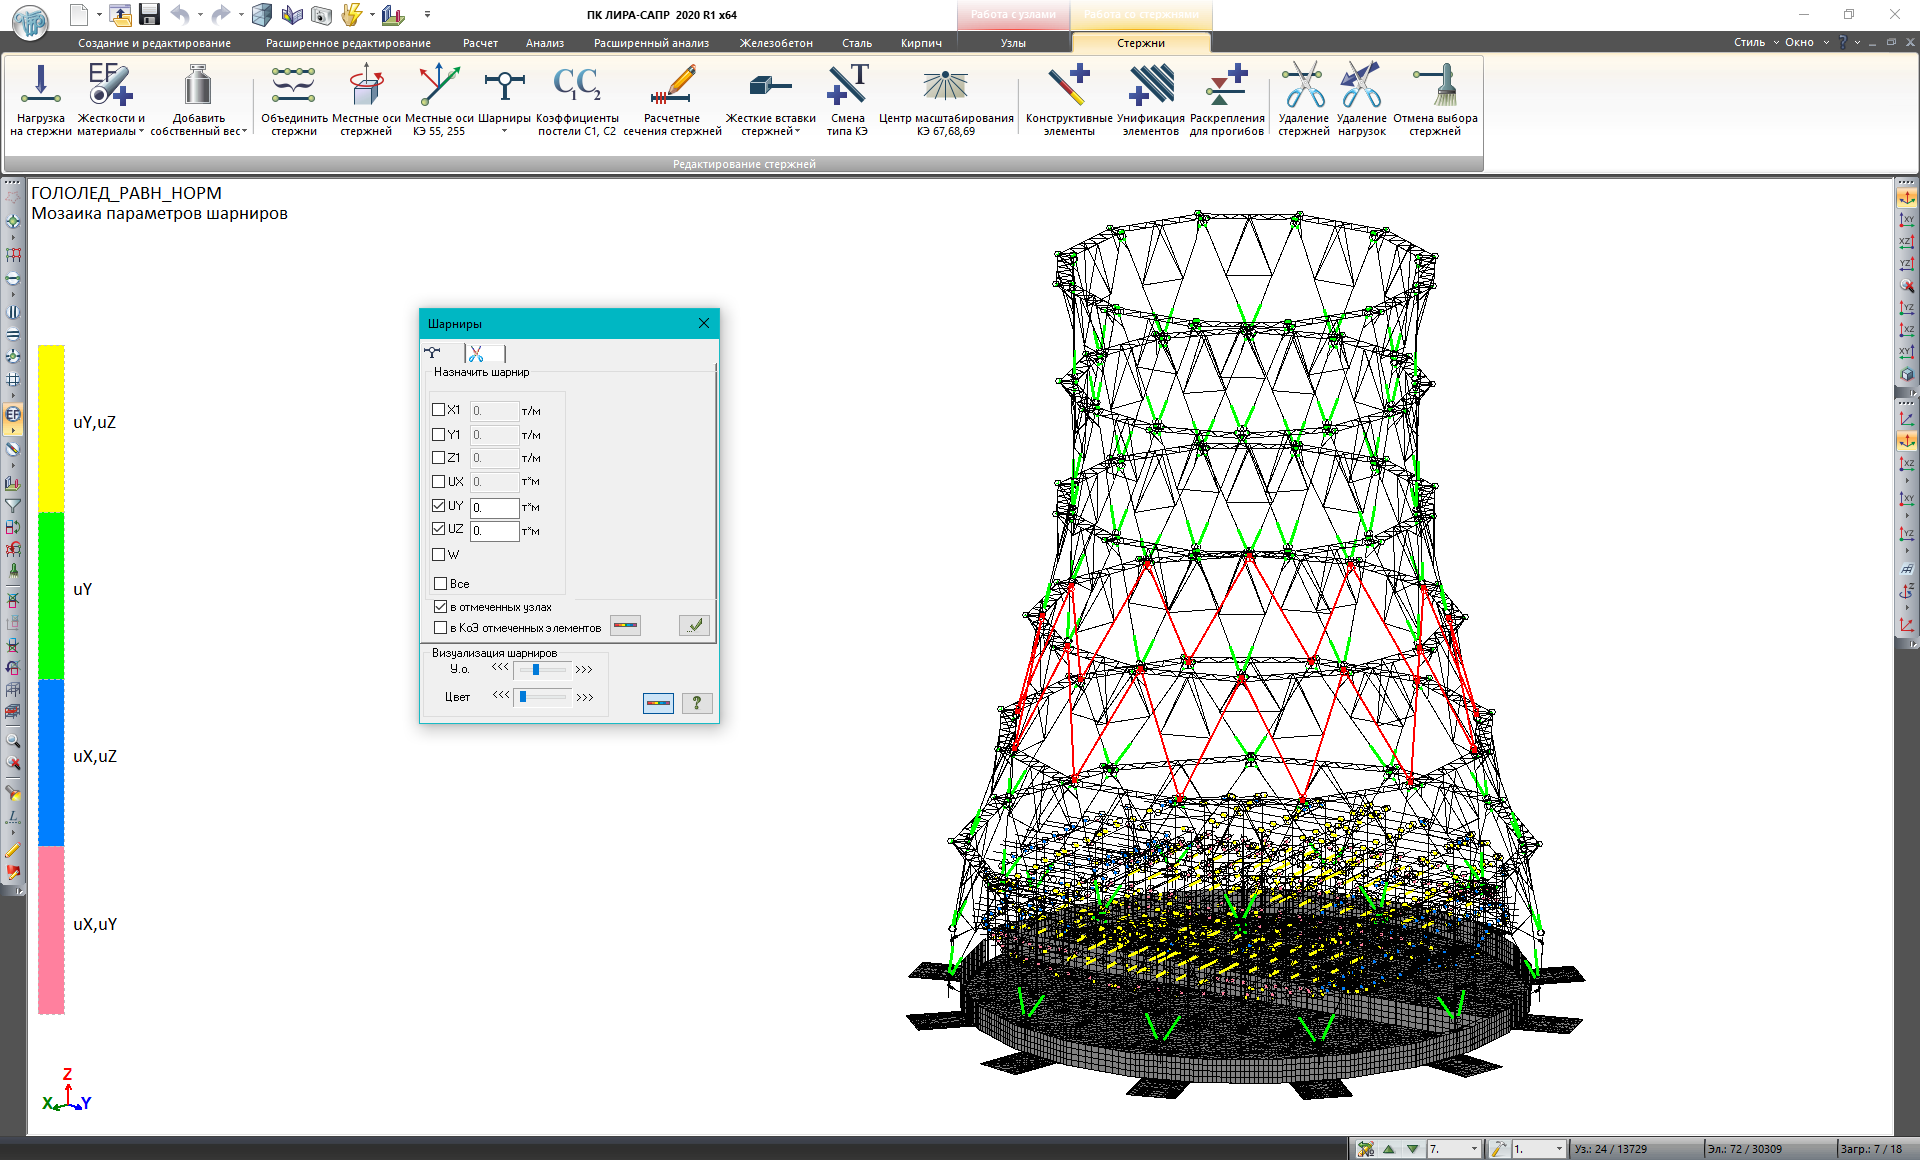Click the help question mark button
The width and height of the screenshot is (1920, 1160).
697,703
